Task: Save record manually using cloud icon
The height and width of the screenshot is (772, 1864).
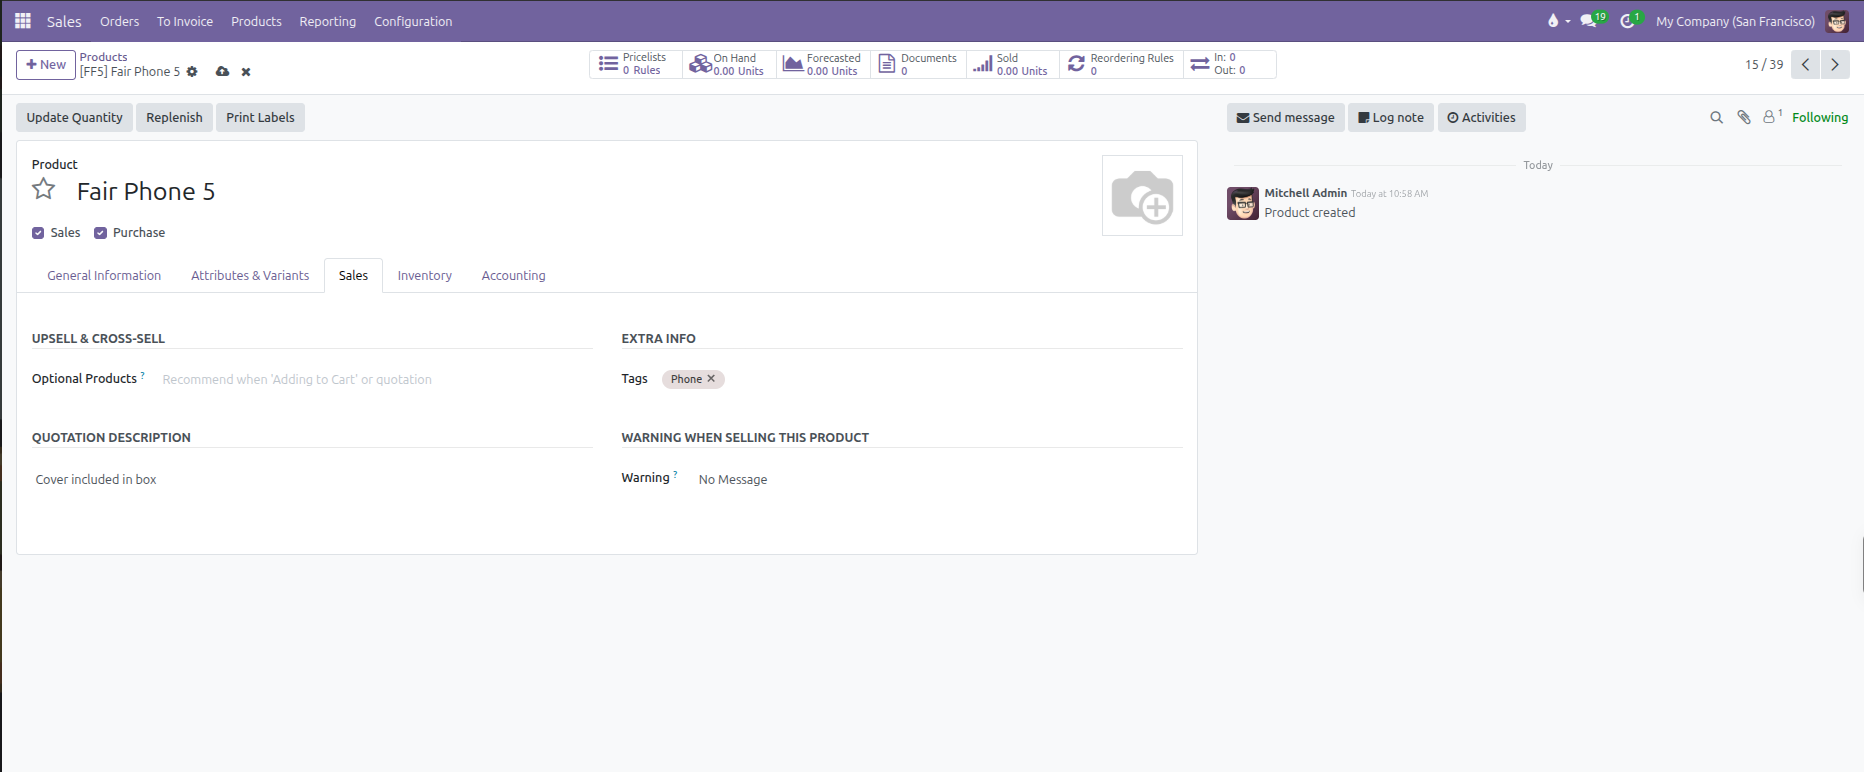Action: (x=222, y=72)
